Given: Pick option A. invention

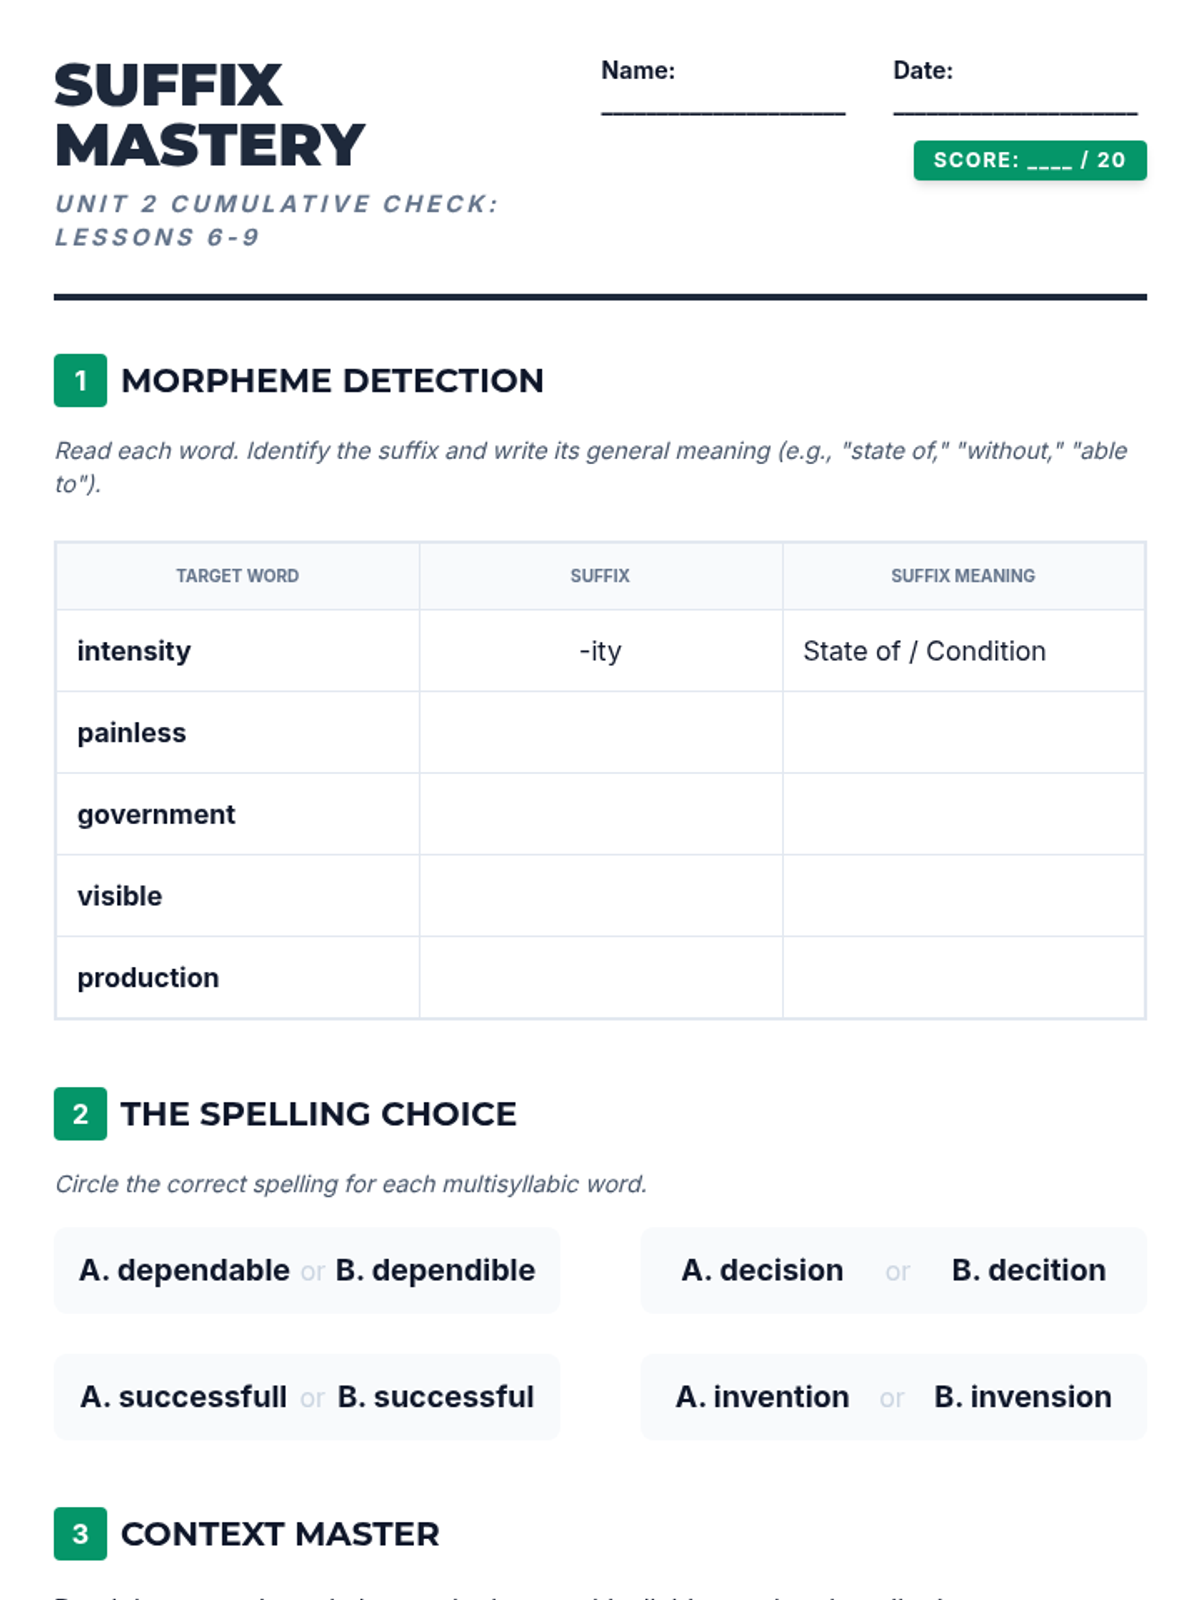Looking at the screenshot, I should pyautogui.click(x=762, y=1397).
